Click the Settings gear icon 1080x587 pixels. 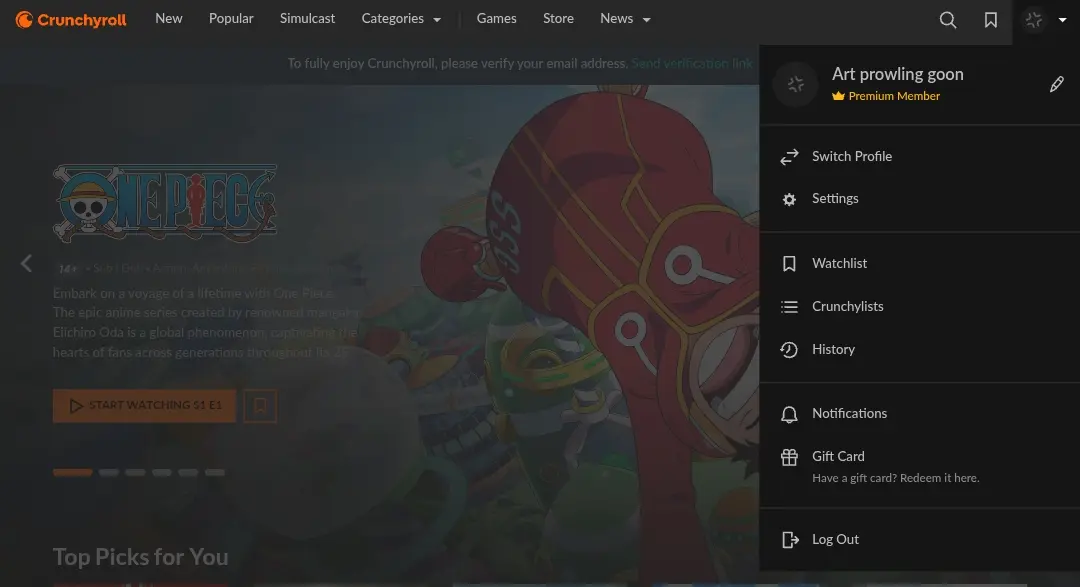(789, 199)
